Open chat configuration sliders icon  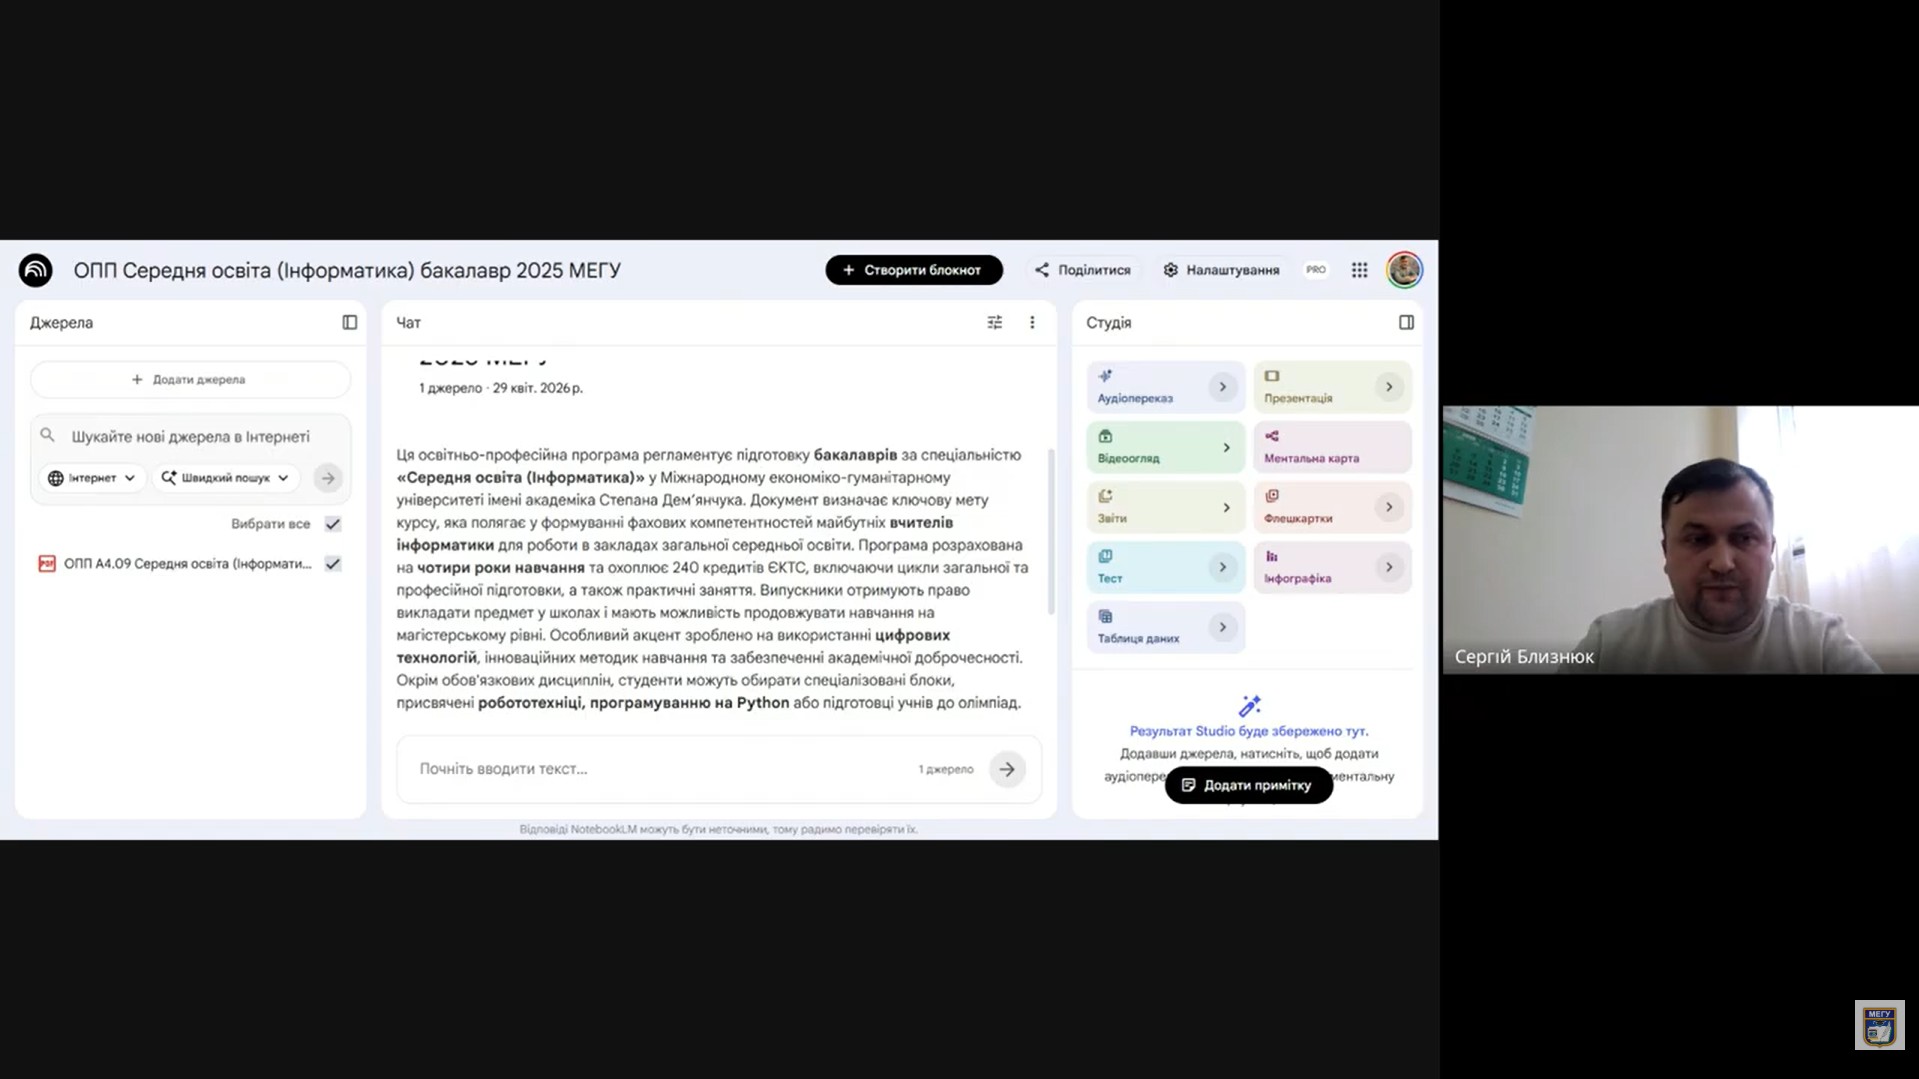994,322
